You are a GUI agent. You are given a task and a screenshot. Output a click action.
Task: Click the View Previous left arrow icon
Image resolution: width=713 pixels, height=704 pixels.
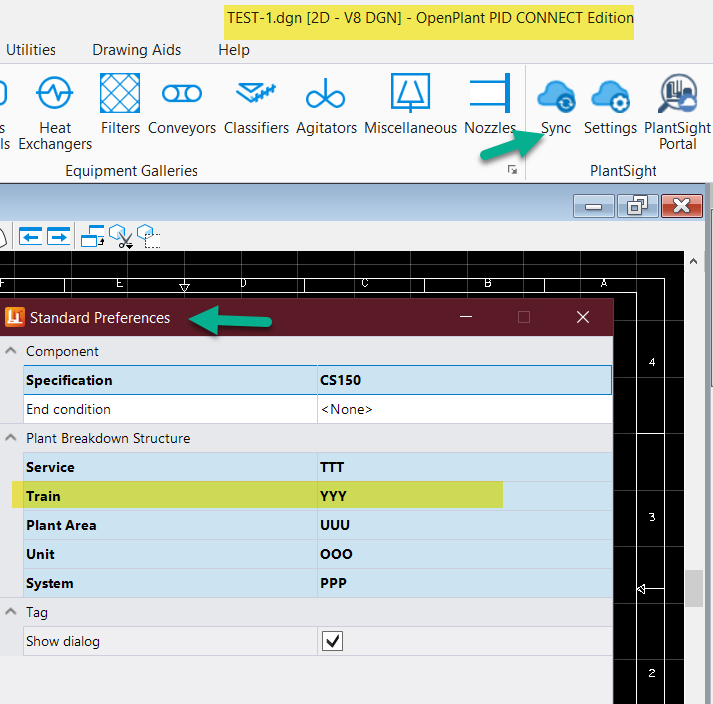click(x=30, y=236)
